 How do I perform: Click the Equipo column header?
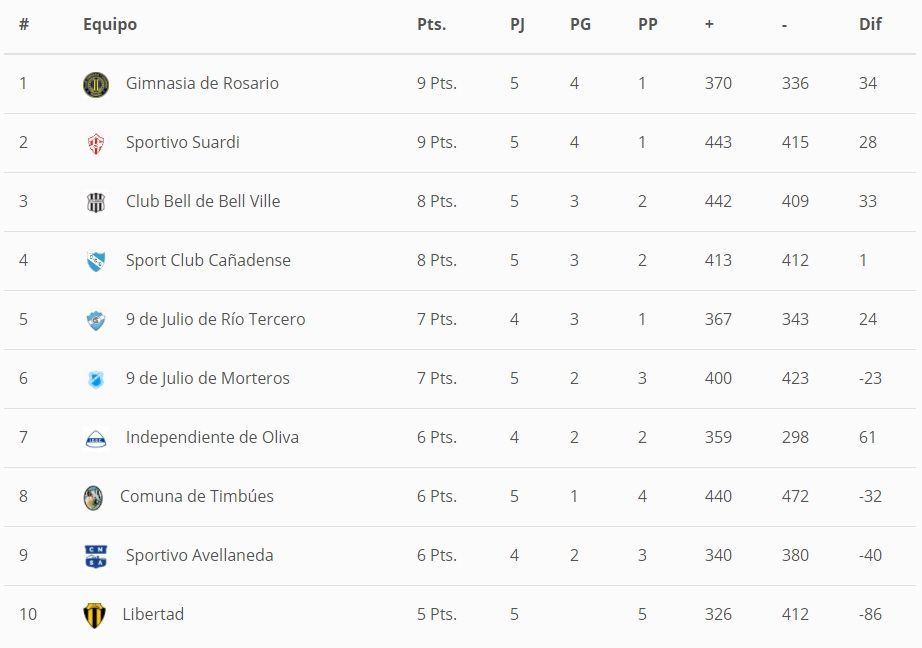tap(110, 24)
